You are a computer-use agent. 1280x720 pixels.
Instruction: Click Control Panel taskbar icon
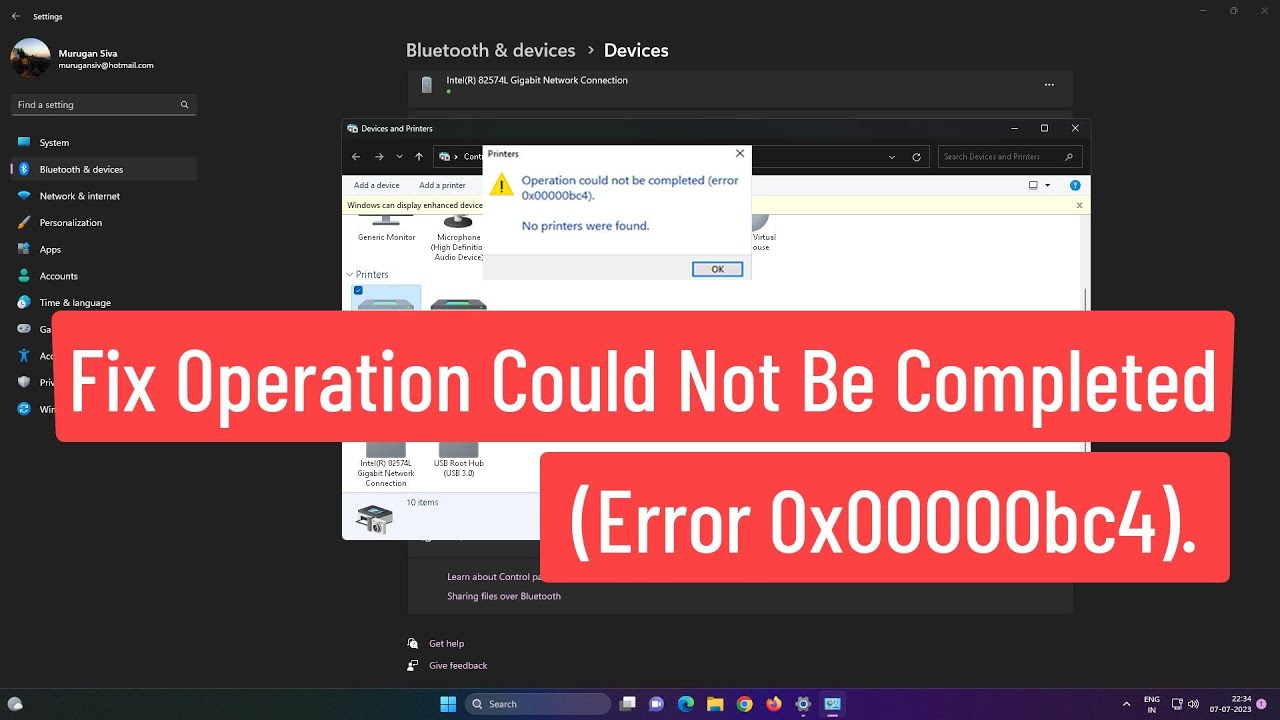(x=833, y=704)
